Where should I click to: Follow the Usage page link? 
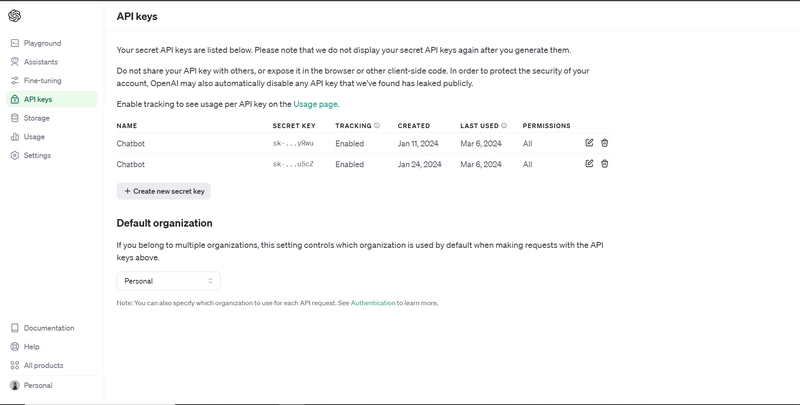pyautogui.click(x=315, y=104)
